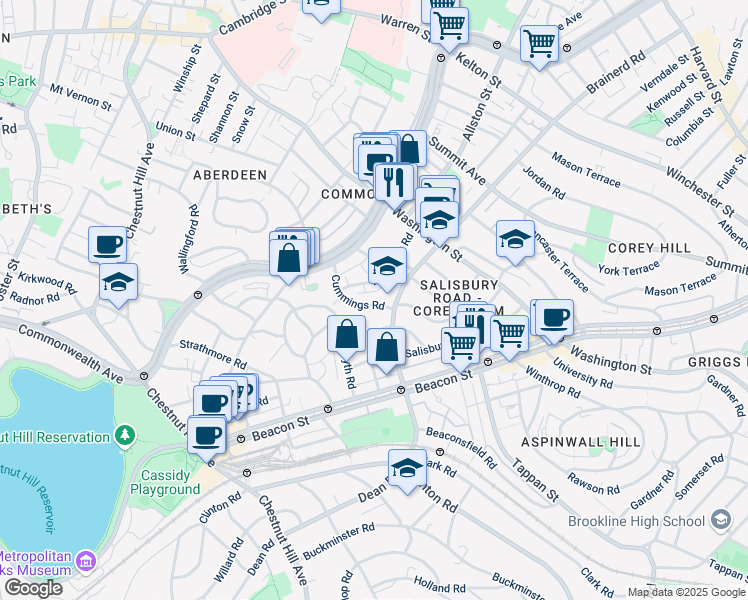Click the transit stop icon on Beacon St near Tappan St
Viewport: 748px width, 600px height.
click(x=488, y=362)
